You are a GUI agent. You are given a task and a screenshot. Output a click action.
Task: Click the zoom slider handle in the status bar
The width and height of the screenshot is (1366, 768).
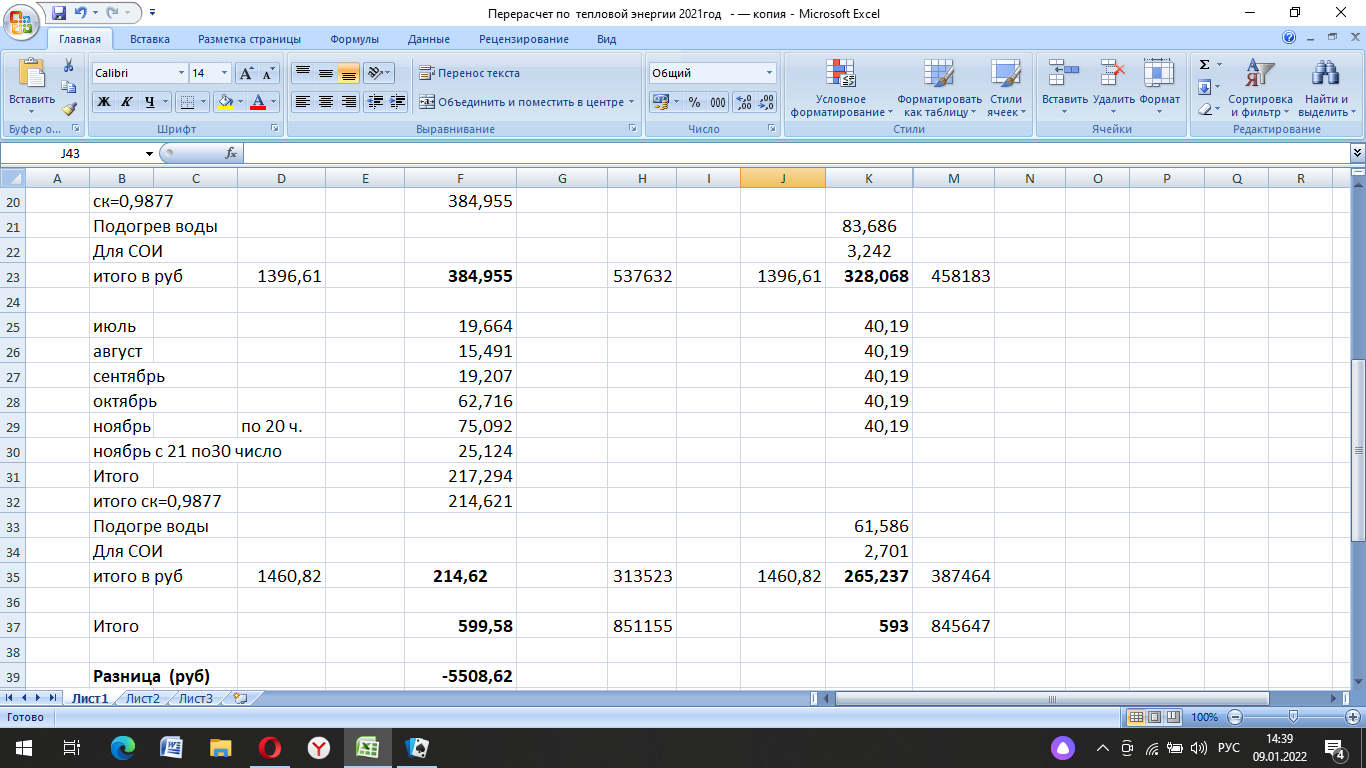point(1293,717)
